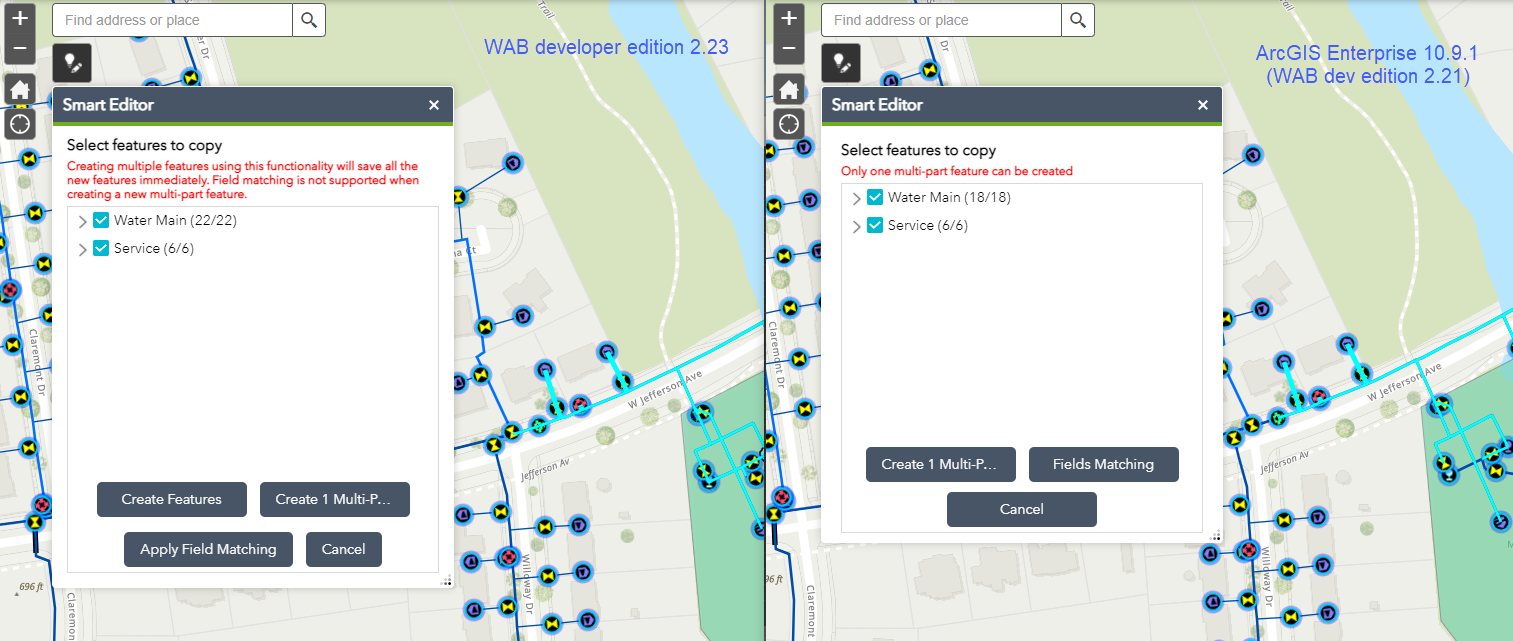Image resolution: width=1513 pixels, height=641 pixels.
Task: Uncheck the Service (6/6) checkbox in the left panel
Action: [x=100, y=248]
